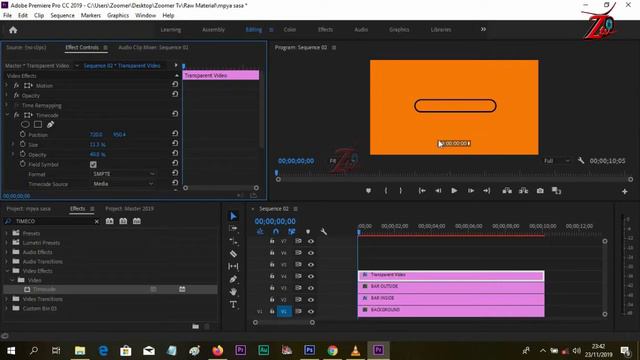Reset the Motion effect
This screenshot has width=640, height=360.
175,84
